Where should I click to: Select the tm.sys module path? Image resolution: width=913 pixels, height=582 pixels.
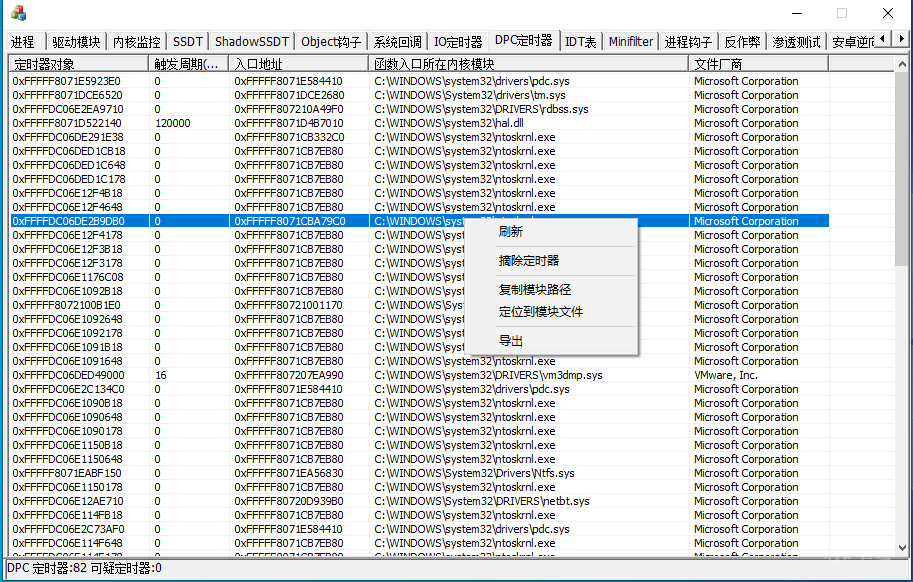tap(469, 95)
